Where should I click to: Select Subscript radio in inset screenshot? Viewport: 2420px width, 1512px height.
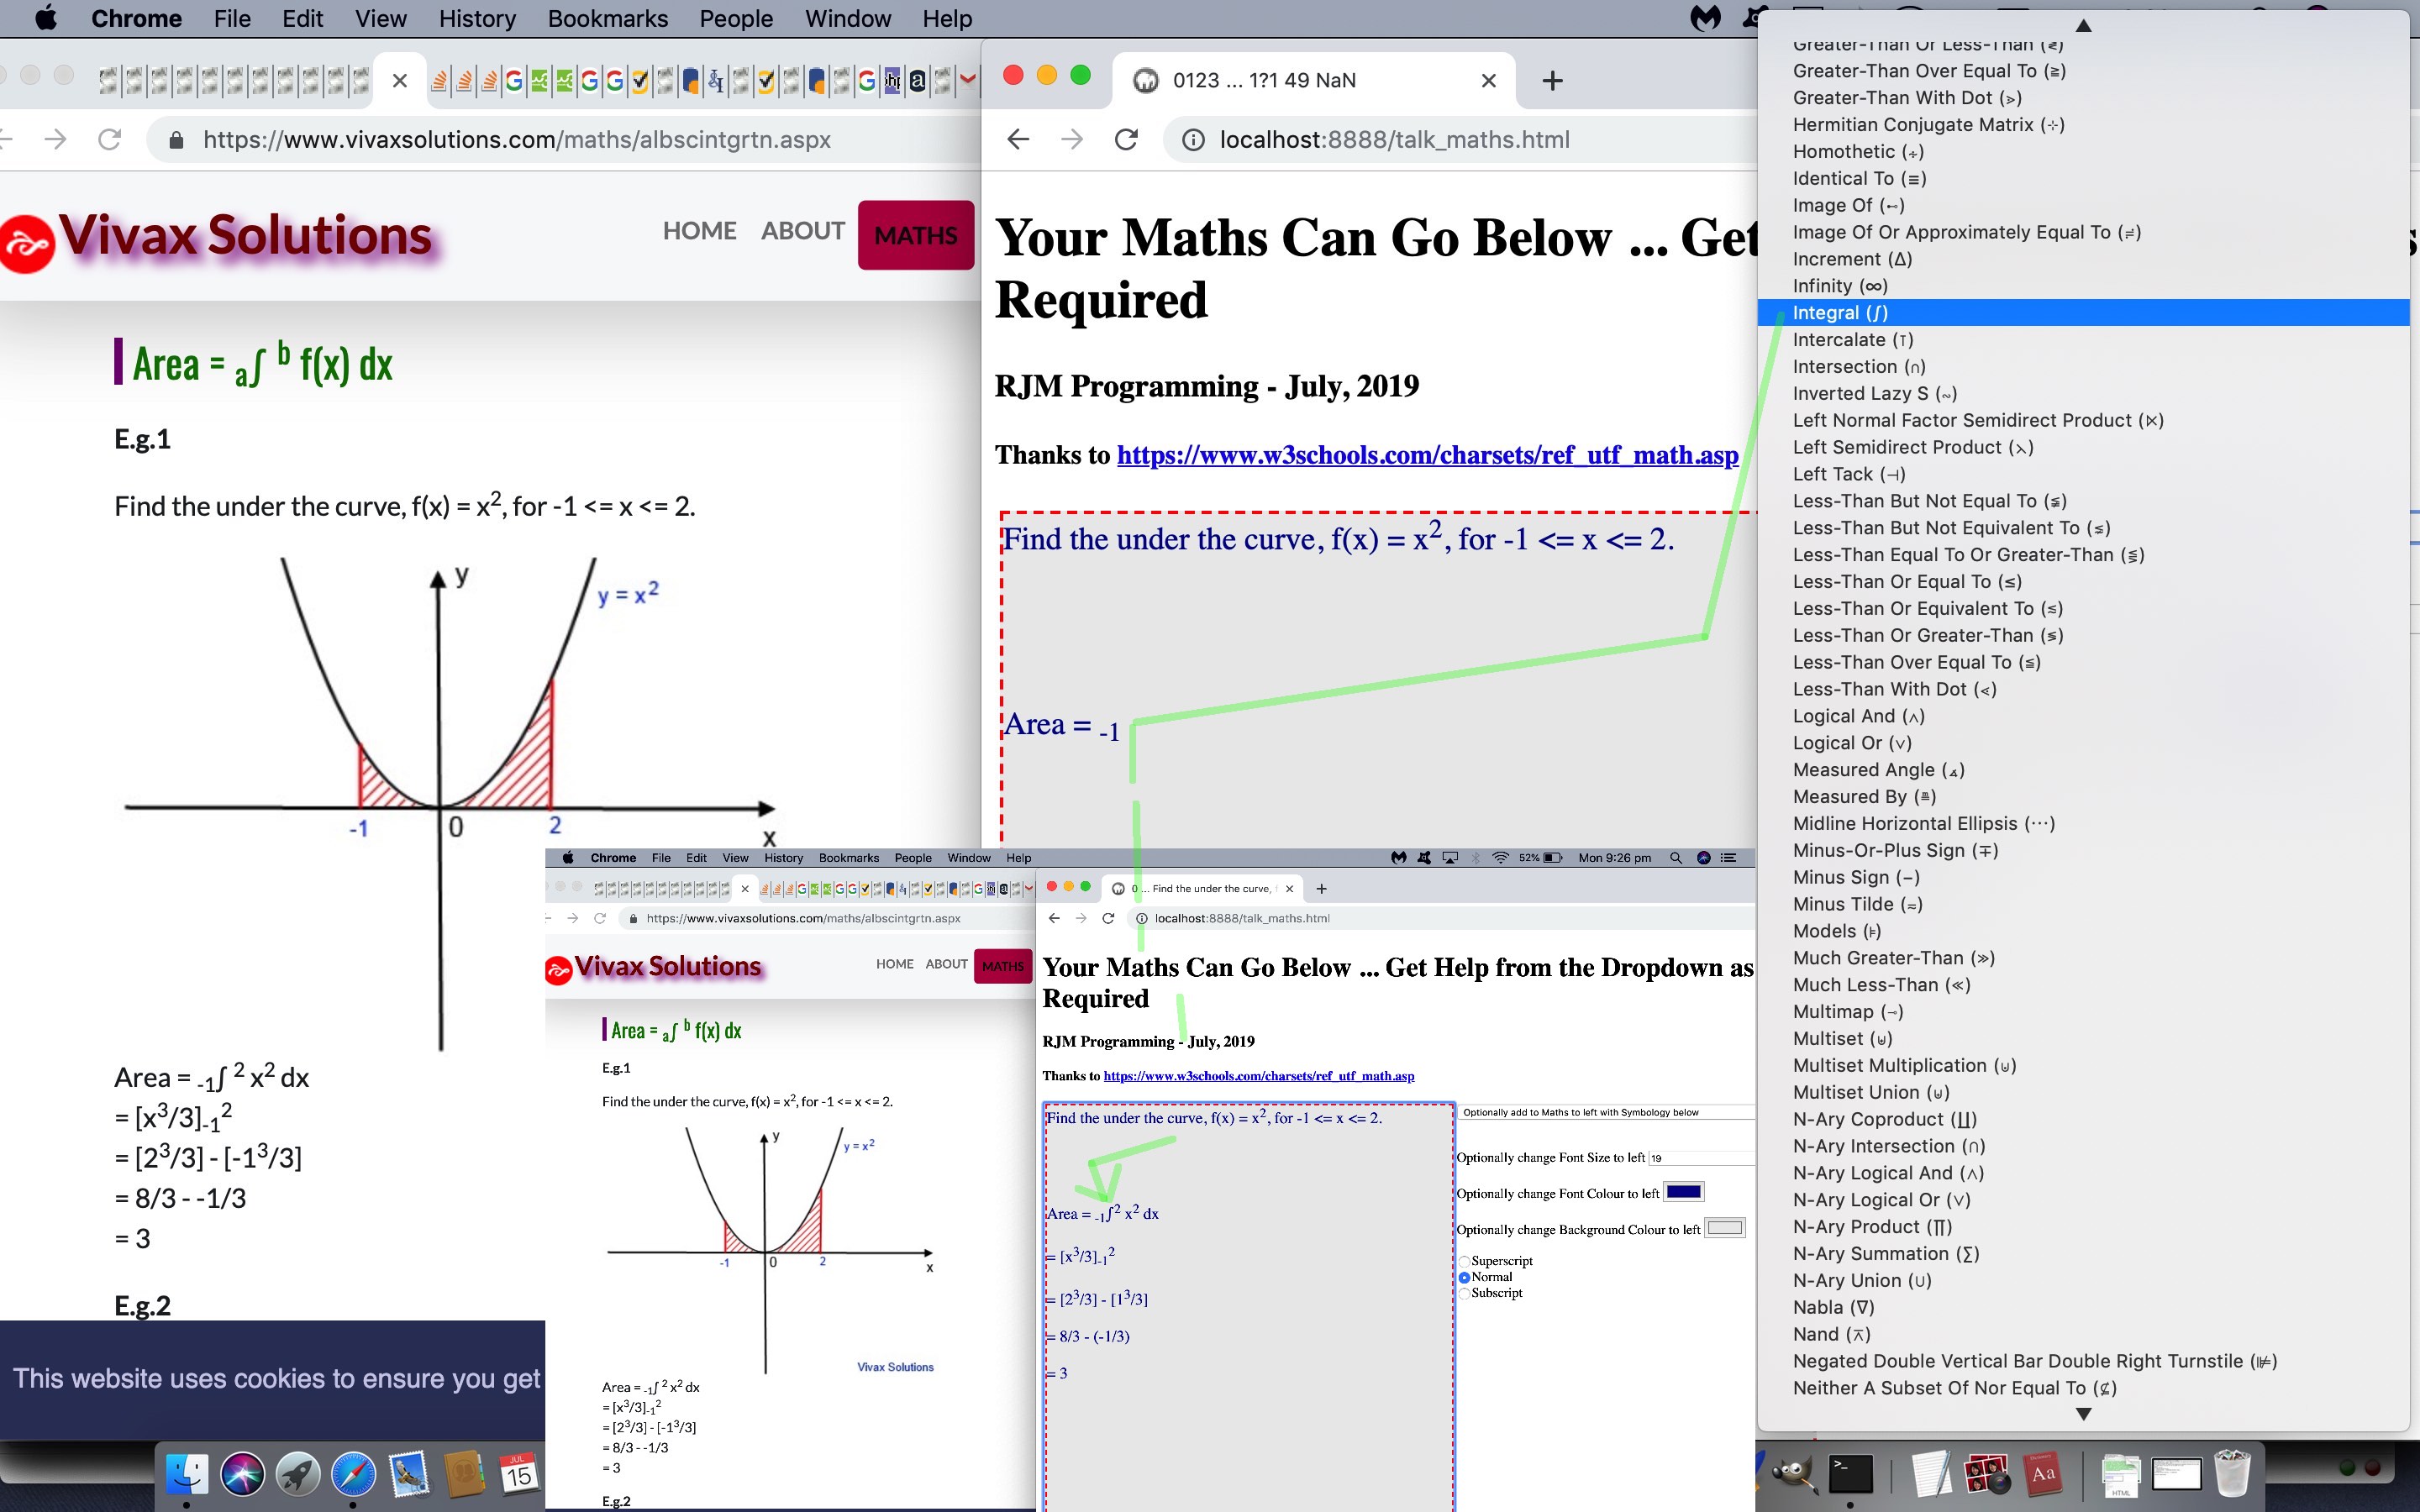click(1464, 1293)
